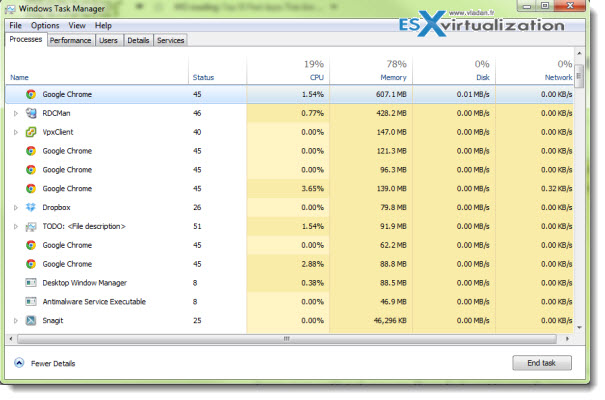Screen dimensions: 605x400
Task: Click the Snagit process name
Action: (x=53, y=321)
